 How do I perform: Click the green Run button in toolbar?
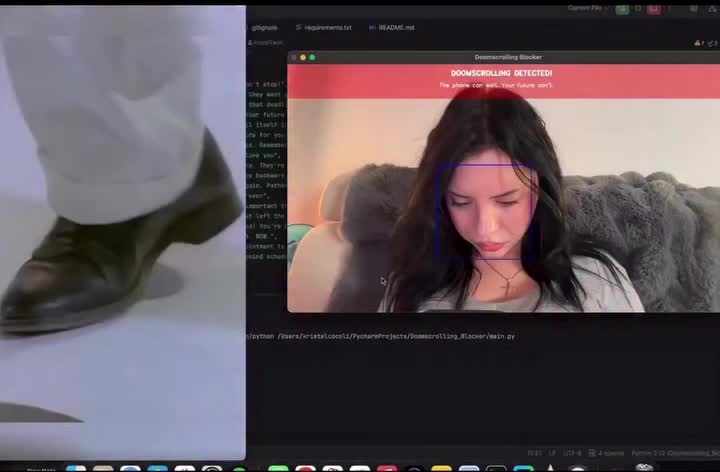tap(622, 9)
